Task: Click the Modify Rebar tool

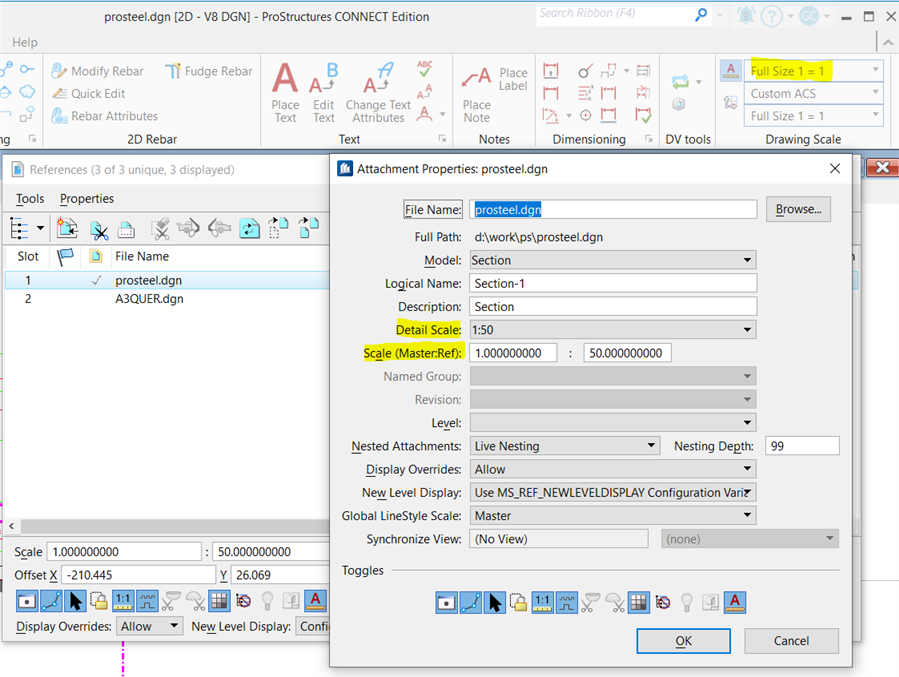Action: 97,71
